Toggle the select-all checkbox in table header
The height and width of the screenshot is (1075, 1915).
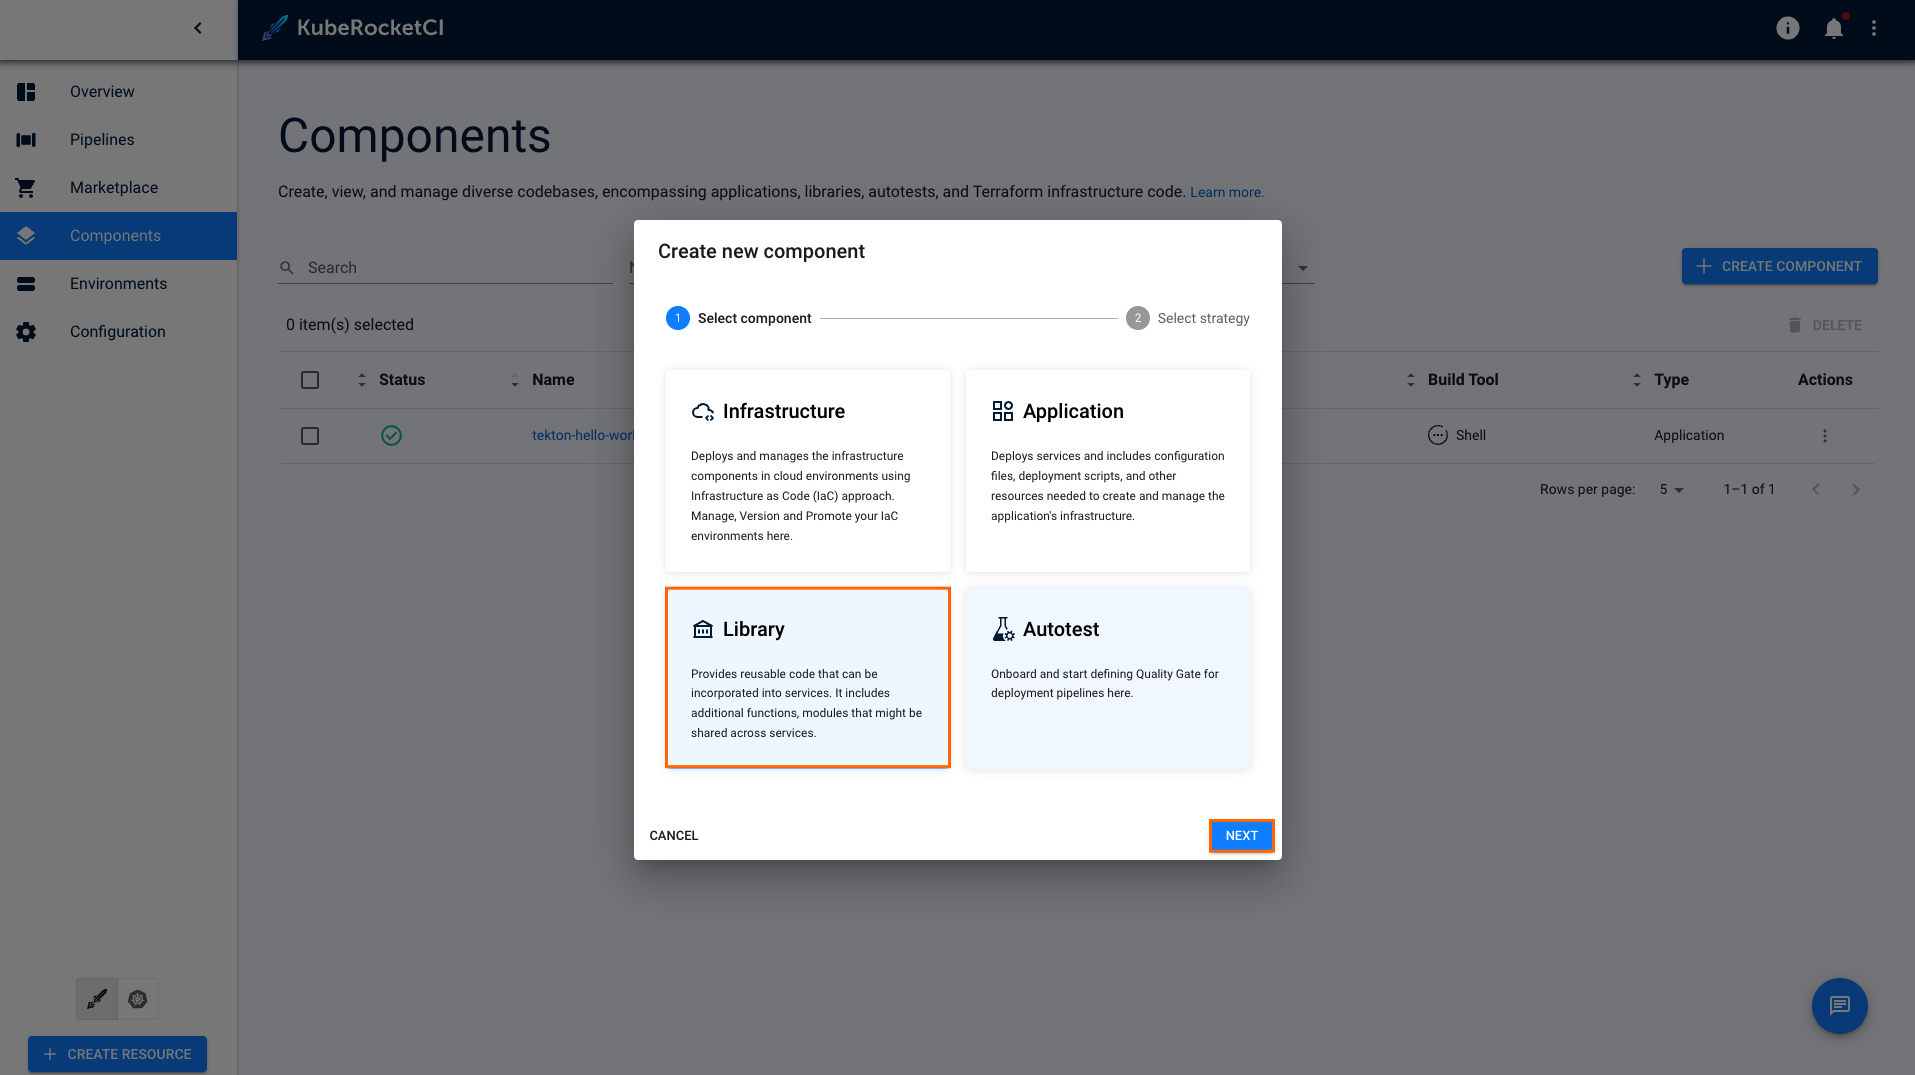point(310,380)
